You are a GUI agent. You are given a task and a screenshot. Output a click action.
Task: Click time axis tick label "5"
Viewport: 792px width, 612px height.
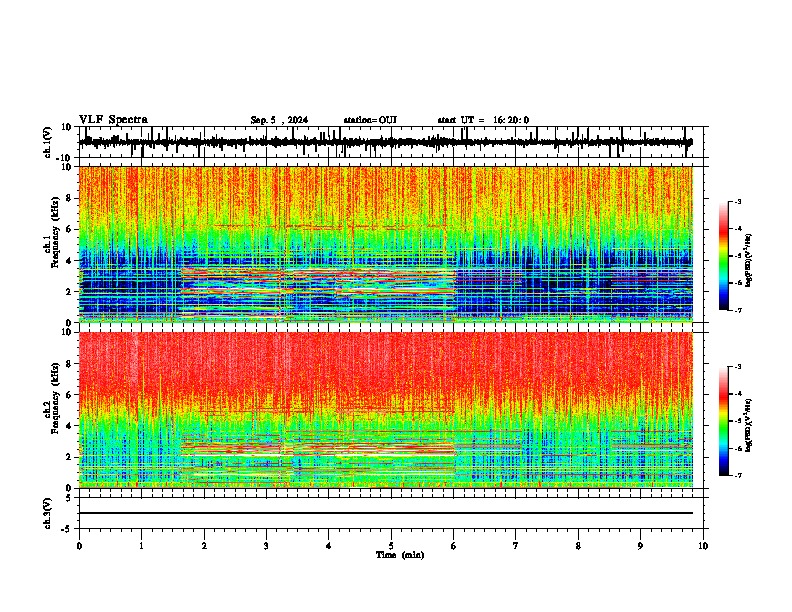click(391, 546)
